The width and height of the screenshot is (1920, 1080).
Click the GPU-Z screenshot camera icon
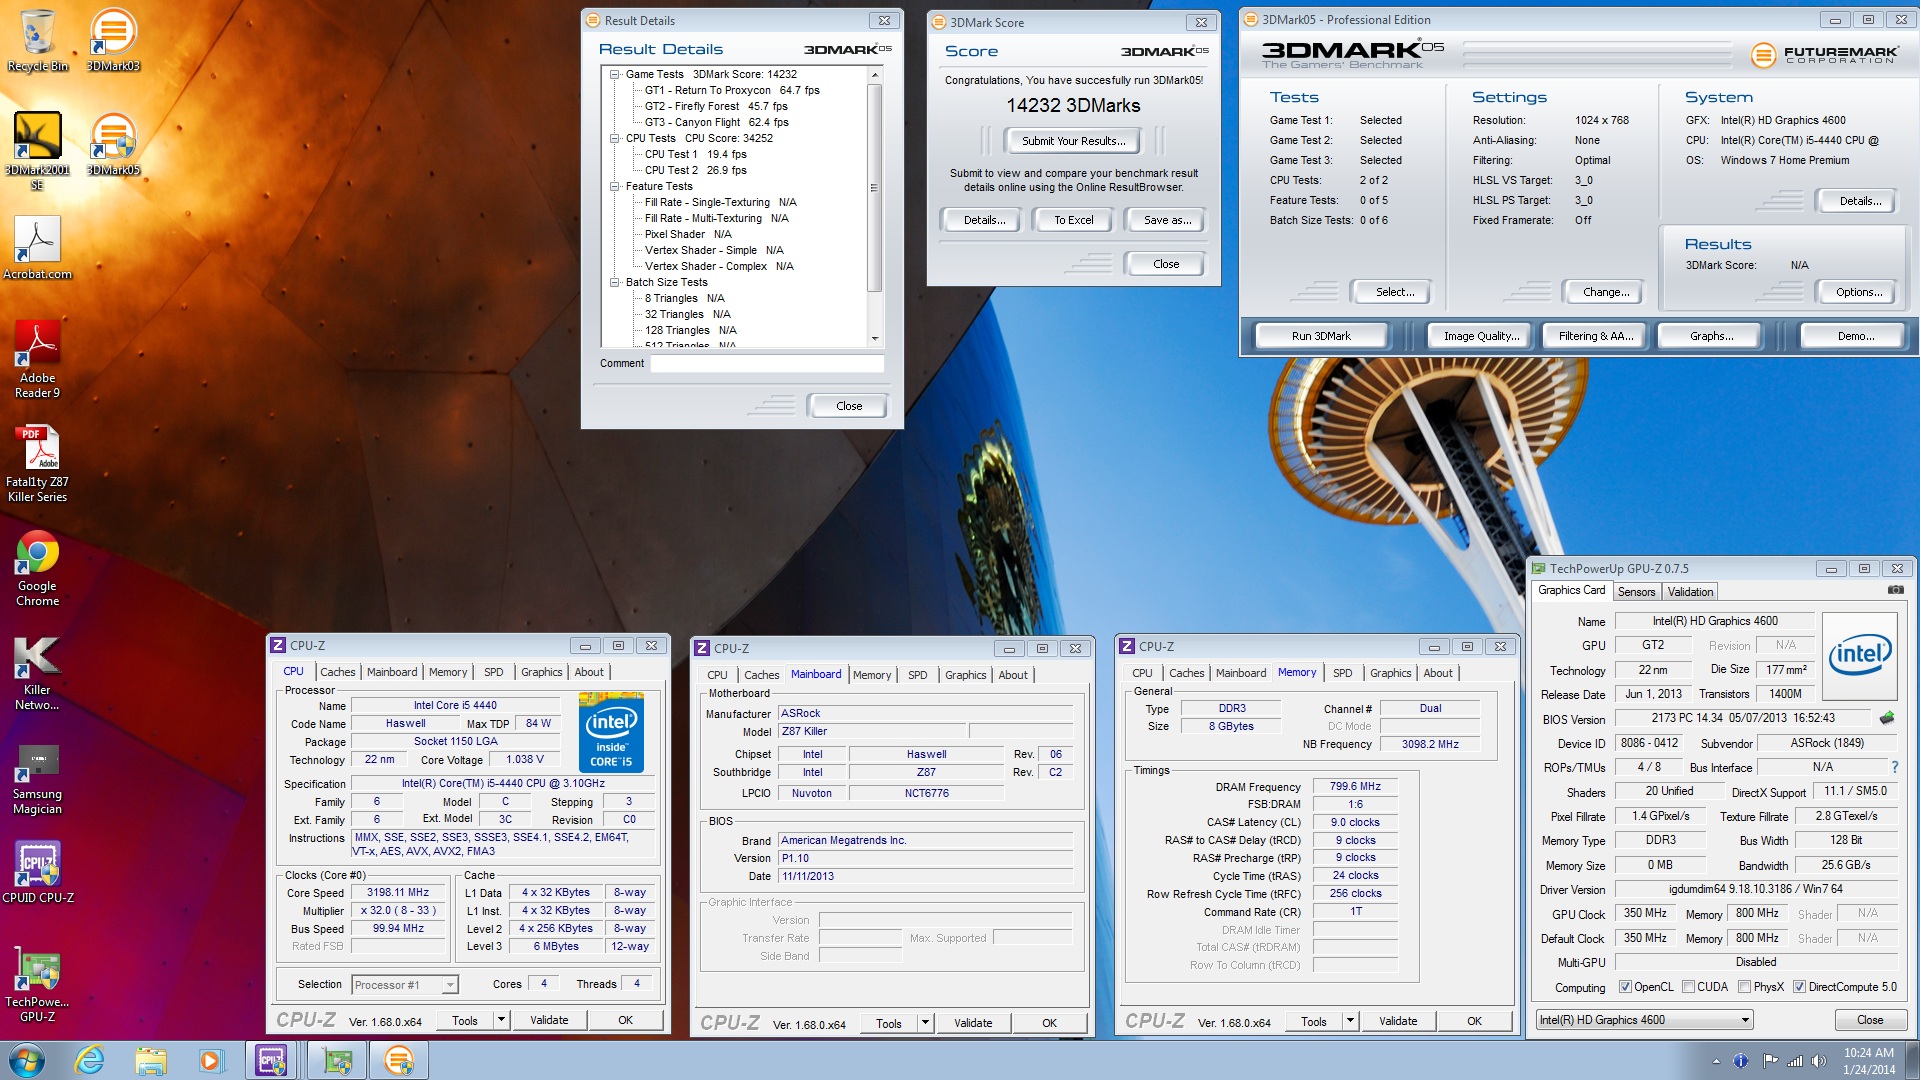coord(1895,591)
